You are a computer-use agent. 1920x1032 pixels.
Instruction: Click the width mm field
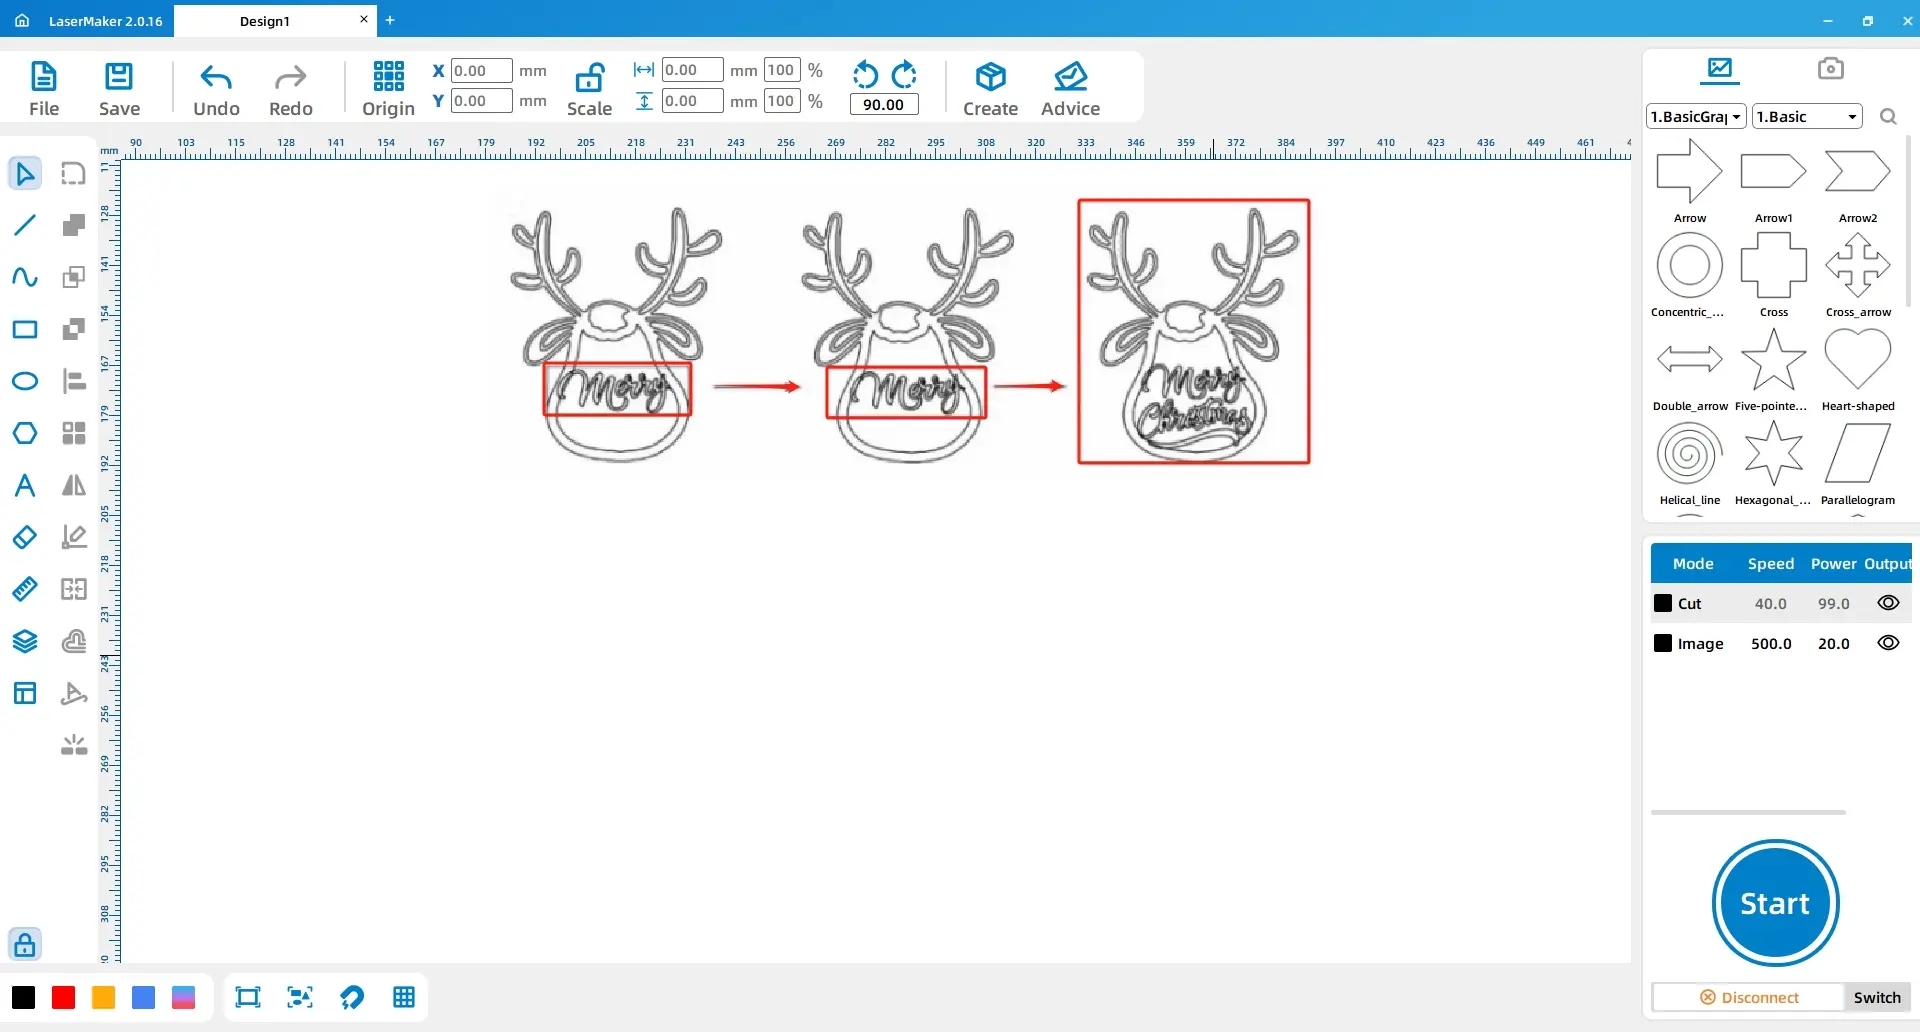pos(692,70)
